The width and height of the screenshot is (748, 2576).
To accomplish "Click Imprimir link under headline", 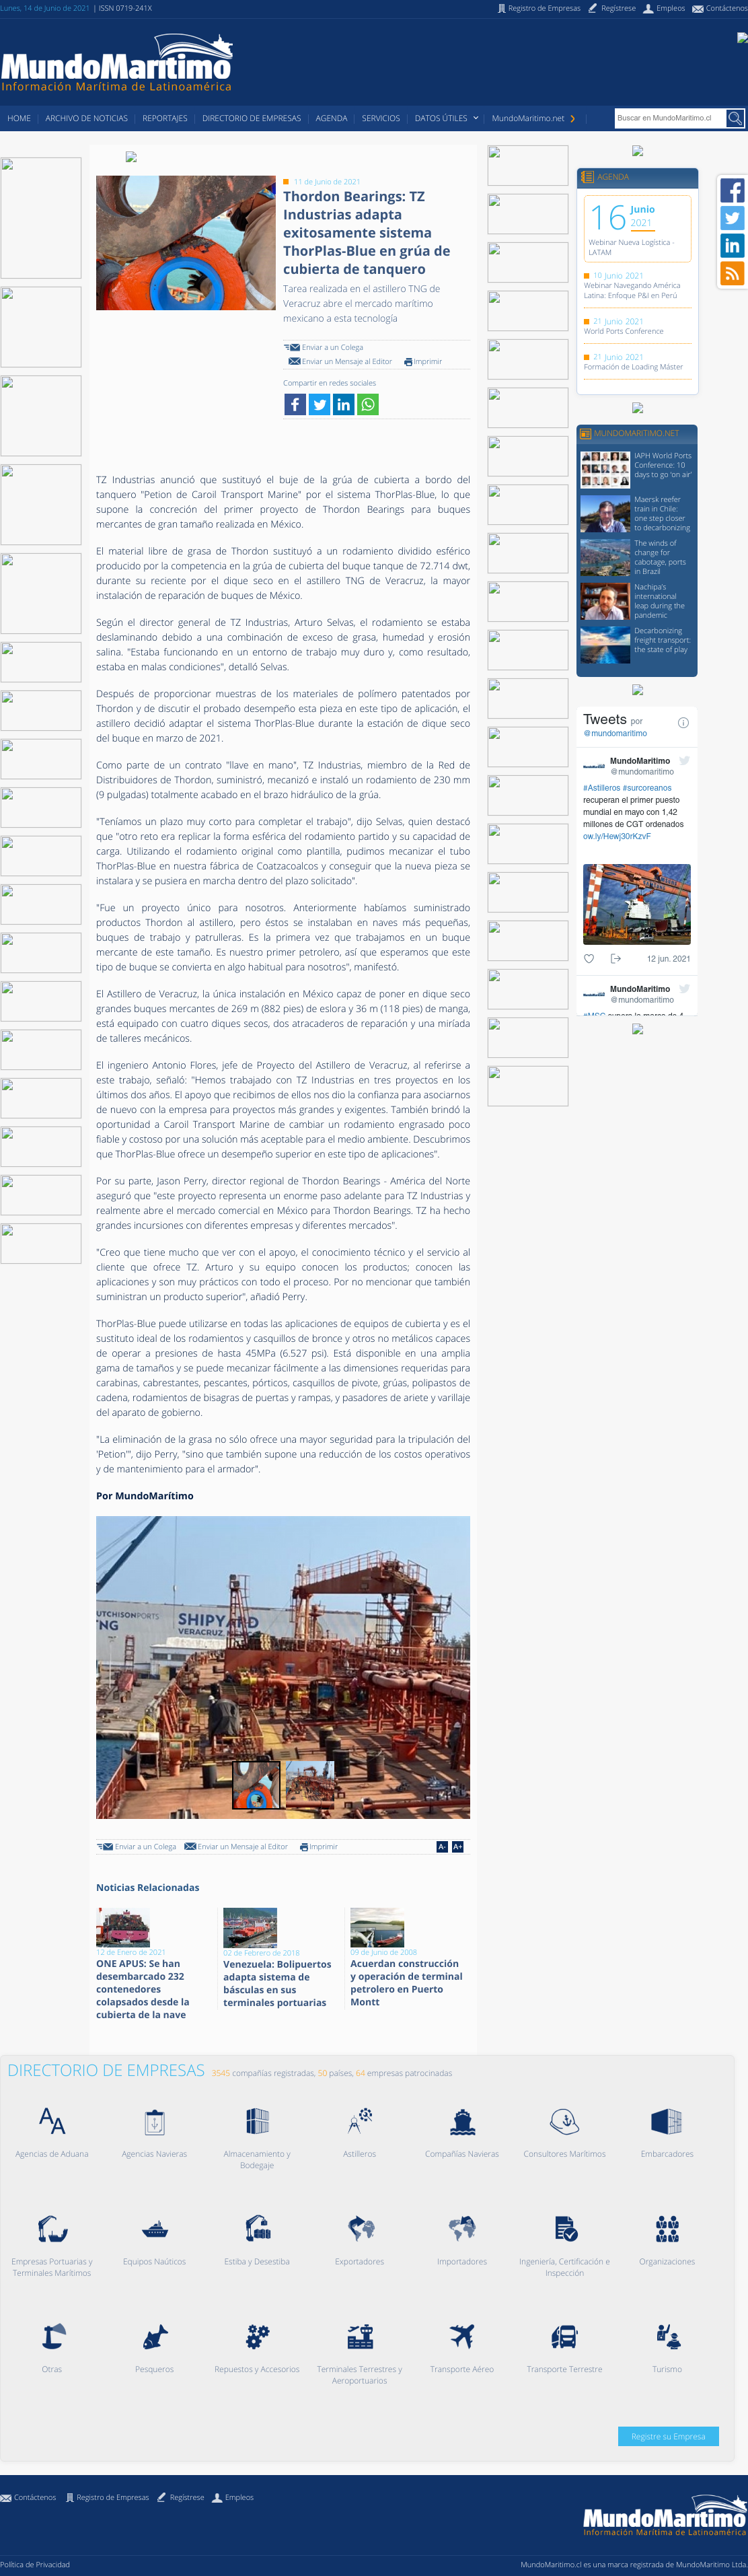I will click(423, 361).
